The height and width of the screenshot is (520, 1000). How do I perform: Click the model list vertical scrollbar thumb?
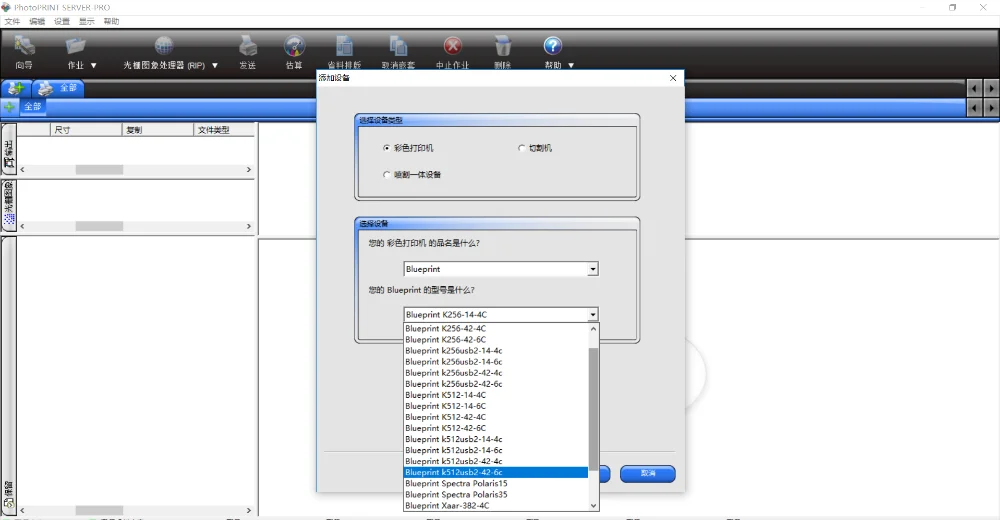pos(593,408)
